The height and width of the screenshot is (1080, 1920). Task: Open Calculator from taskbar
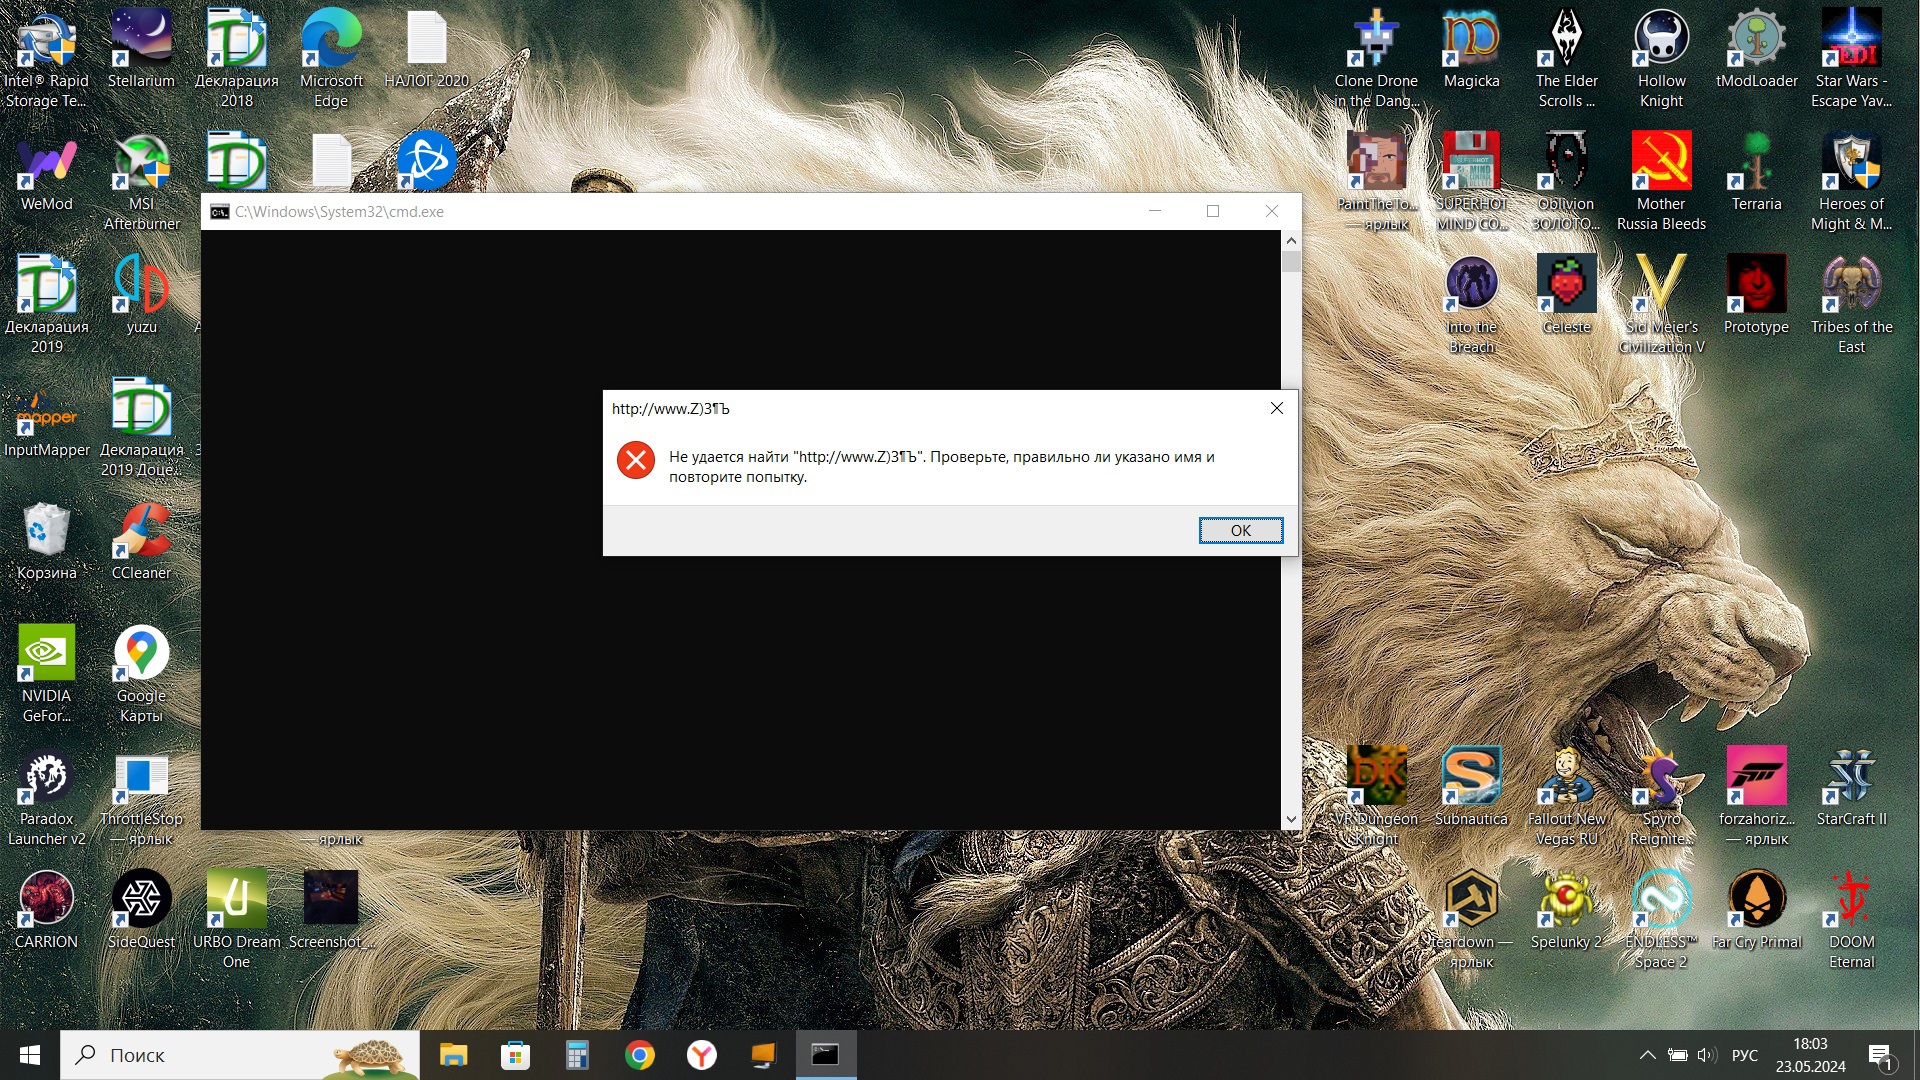[577, 1055]
